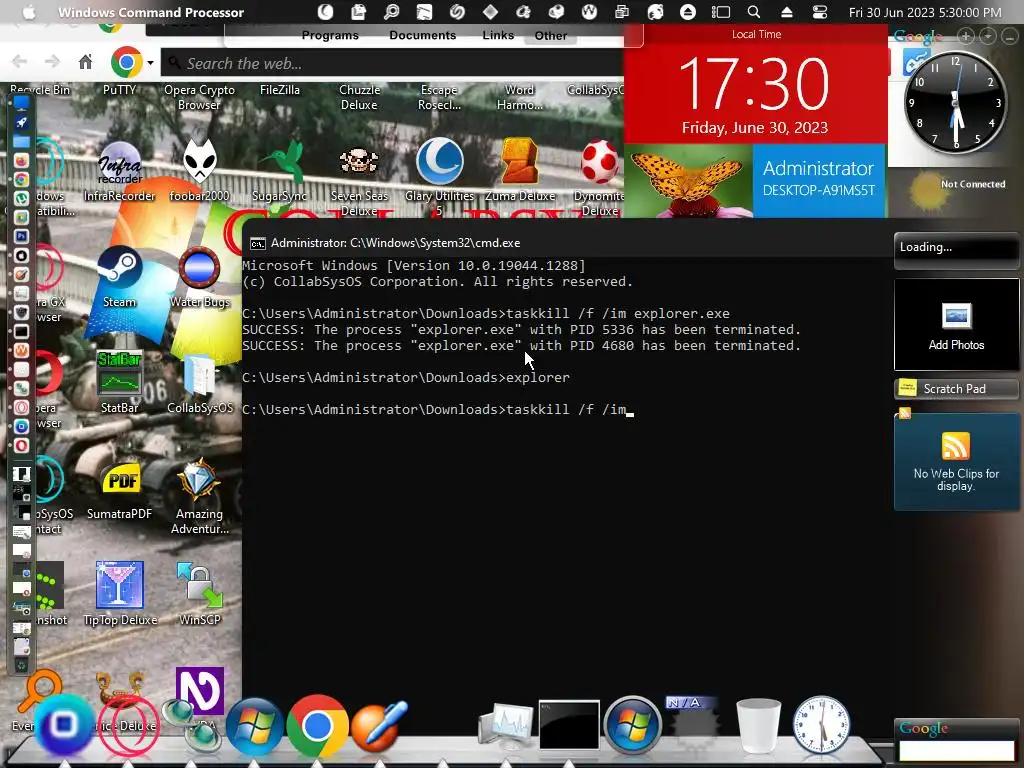Click the sidebar down arrow button
This screenshot has height=768, width=1024.
click(987, 37)
